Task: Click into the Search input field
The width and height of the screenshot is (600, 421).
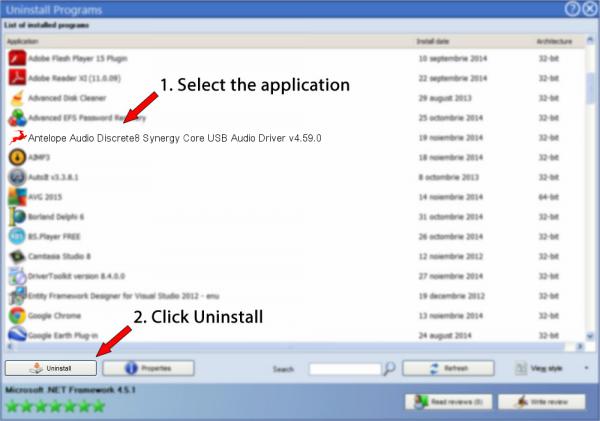Action: pyautogui.click(x=345, y=369)
